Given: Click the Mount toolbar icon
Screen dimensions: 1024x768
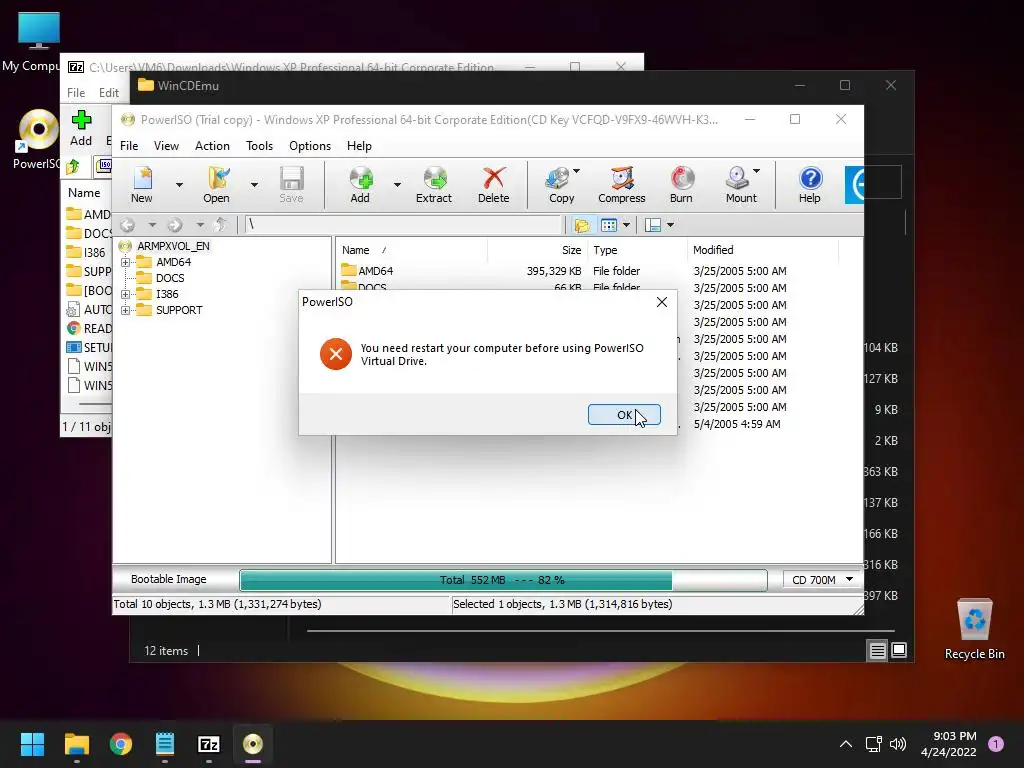Looking at the screenshot, I should click(x=741, y=185).
